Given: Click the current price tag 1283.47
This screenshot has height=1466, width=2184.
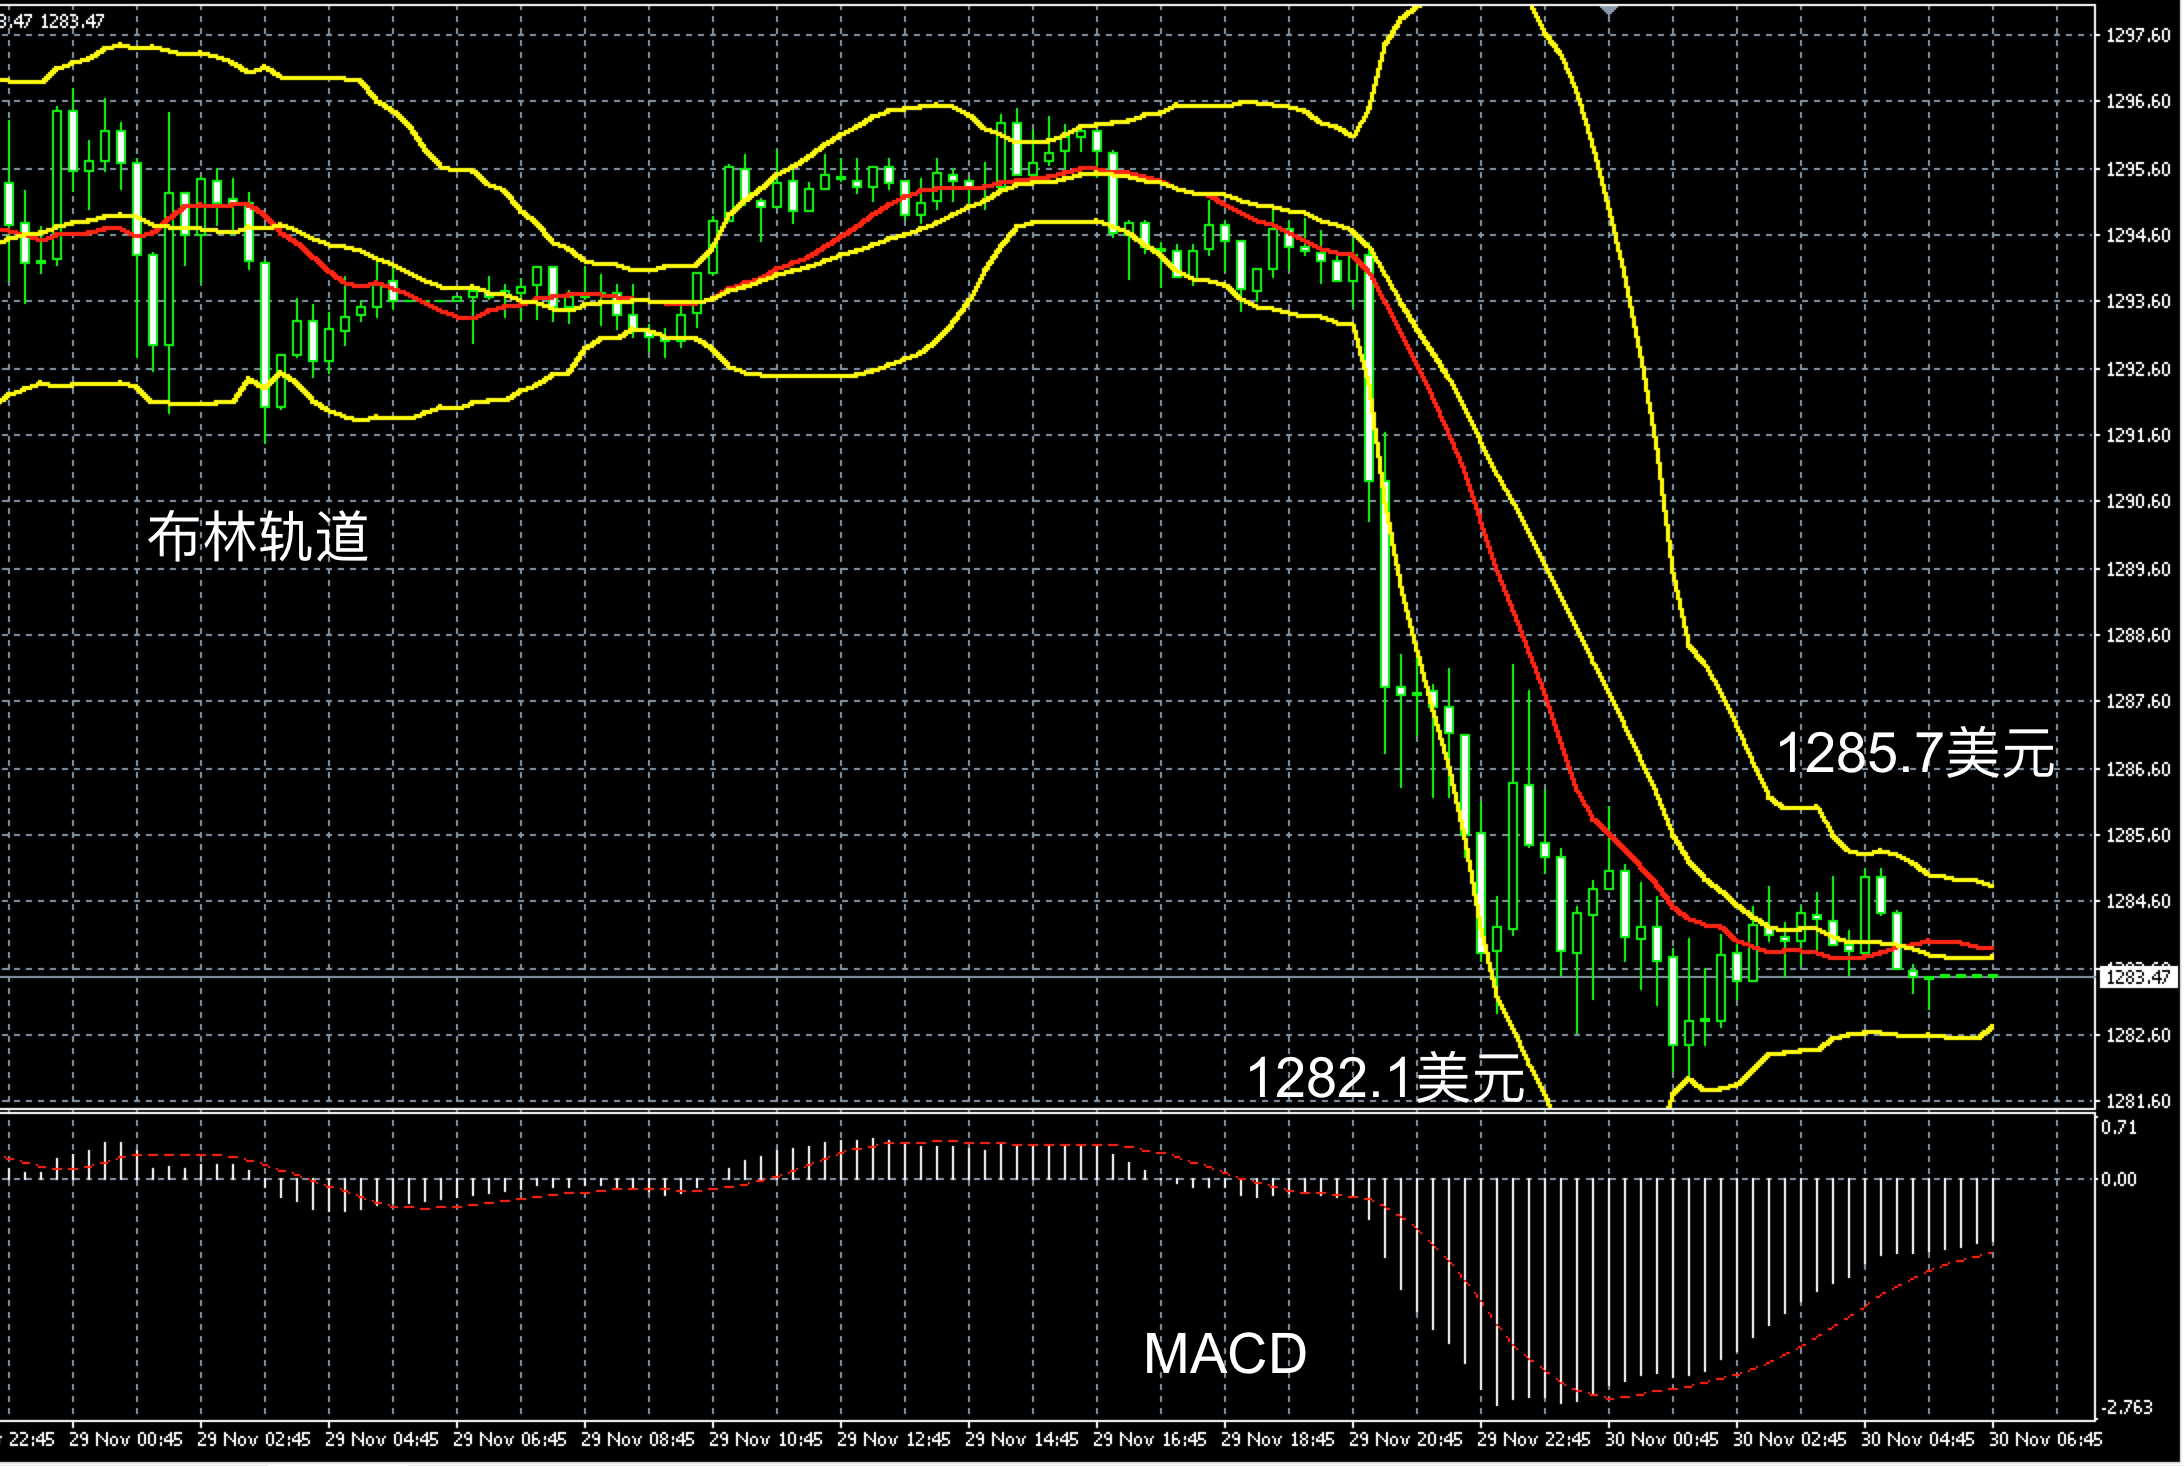Looking at the screenshot, I should tap(2137, 977).
